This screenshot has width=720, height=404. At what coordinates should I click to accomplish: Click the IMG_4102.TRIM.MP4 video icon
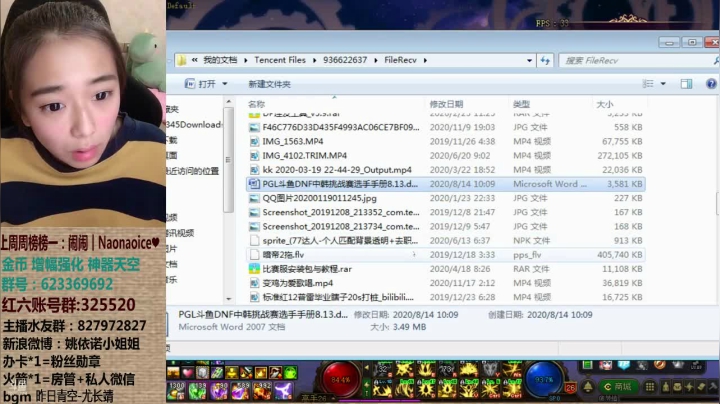coord(254,156)
